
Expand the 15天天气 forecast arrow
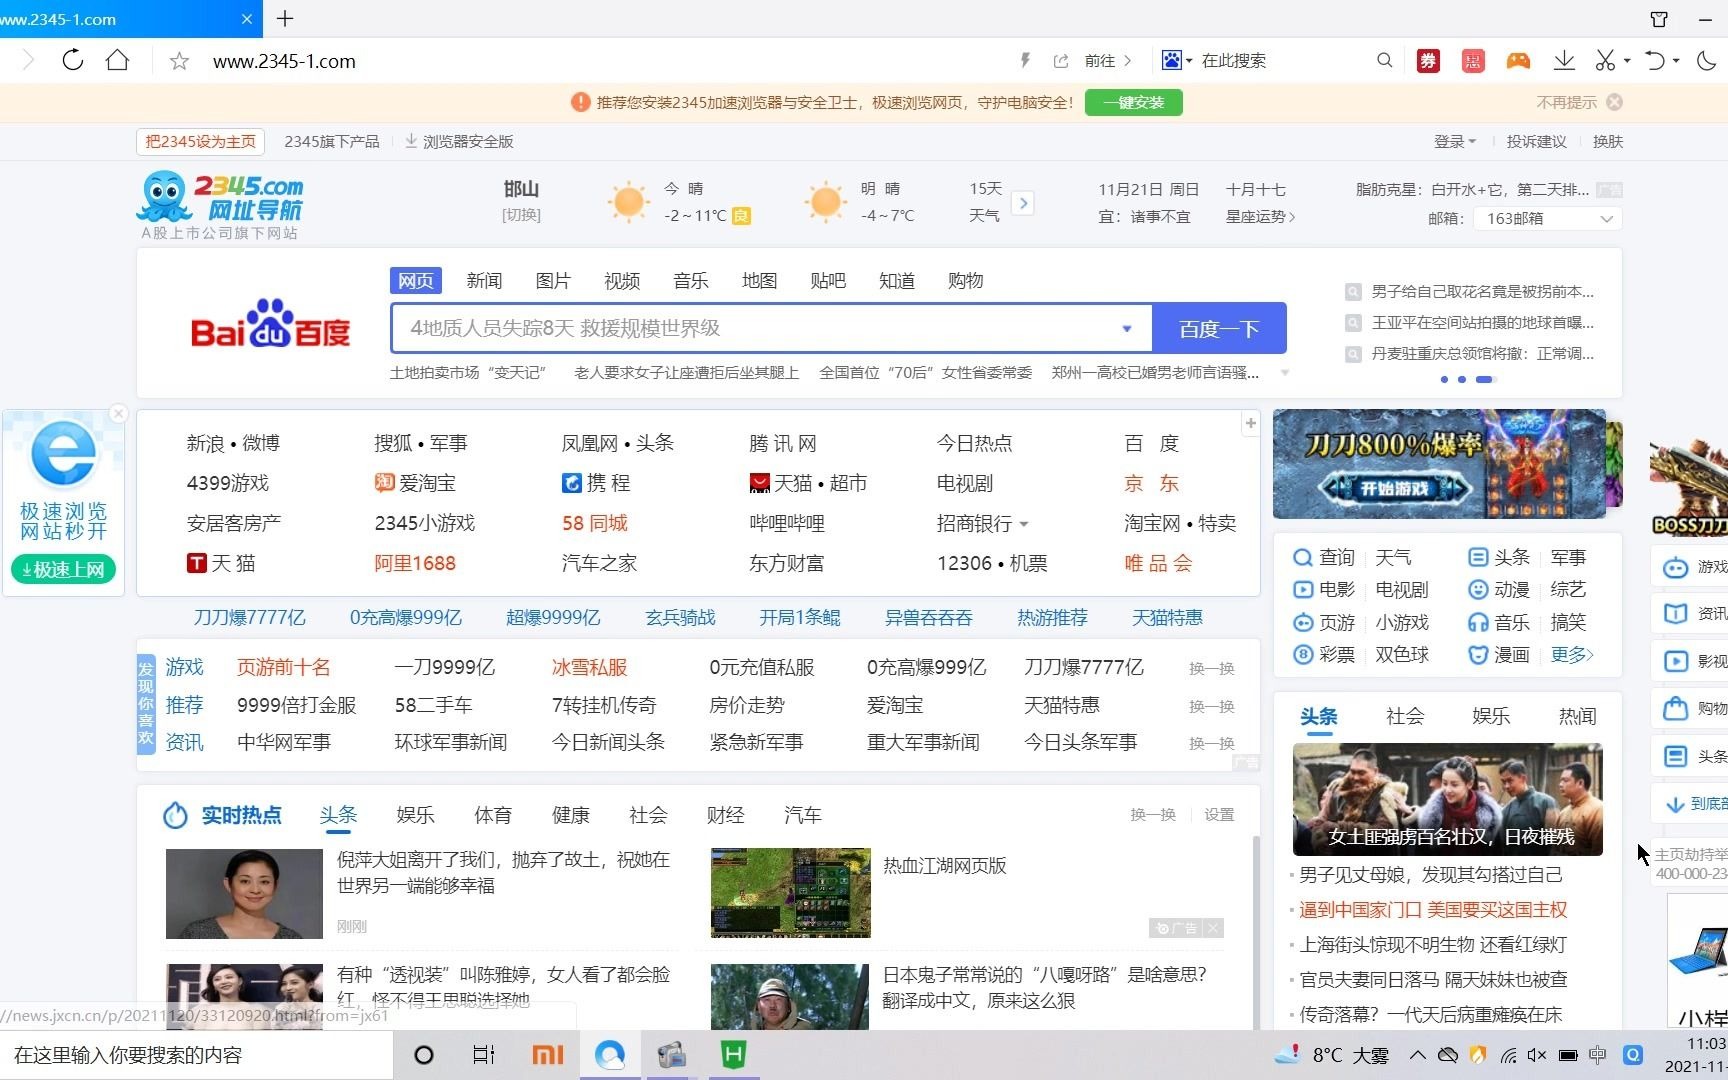click(x=1022, y=203)
